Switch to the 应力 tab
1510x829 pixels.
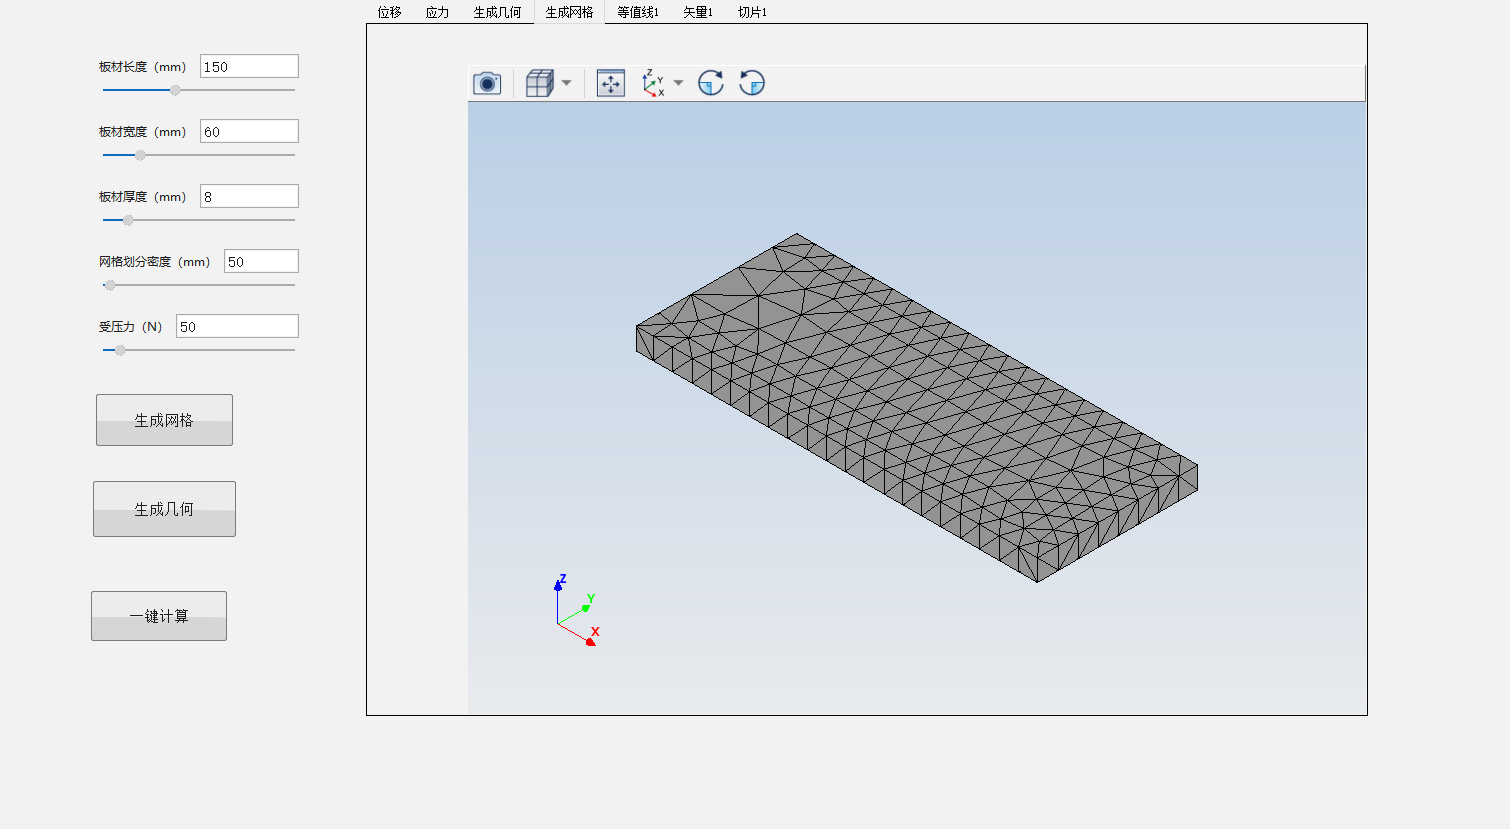click(438, 12)
